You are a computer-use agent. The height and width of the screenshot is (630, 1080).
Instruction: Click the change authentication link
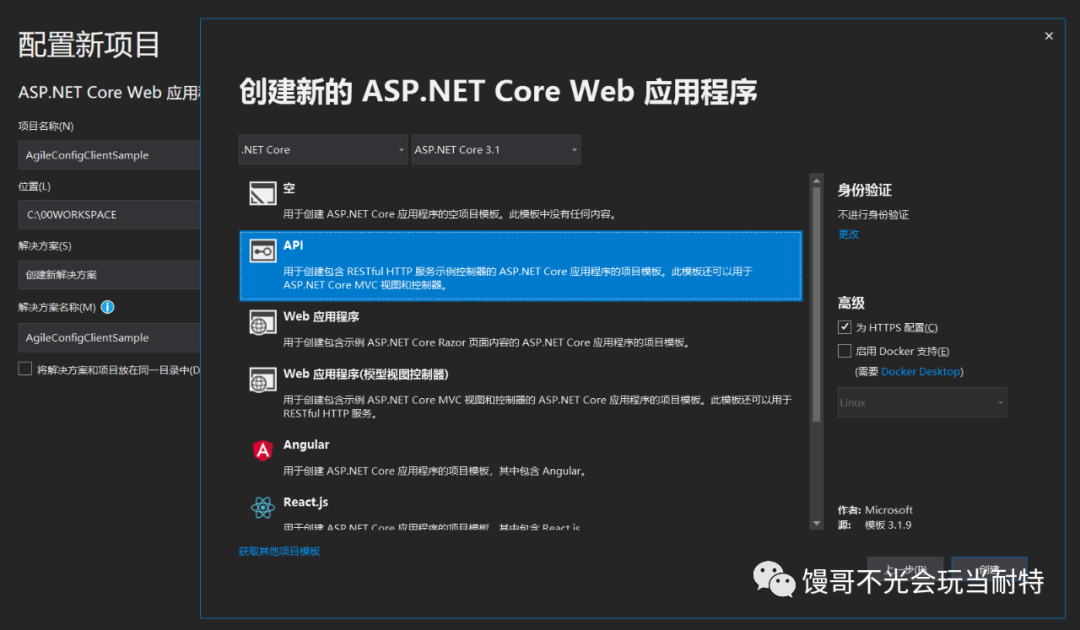click(848, 234)
